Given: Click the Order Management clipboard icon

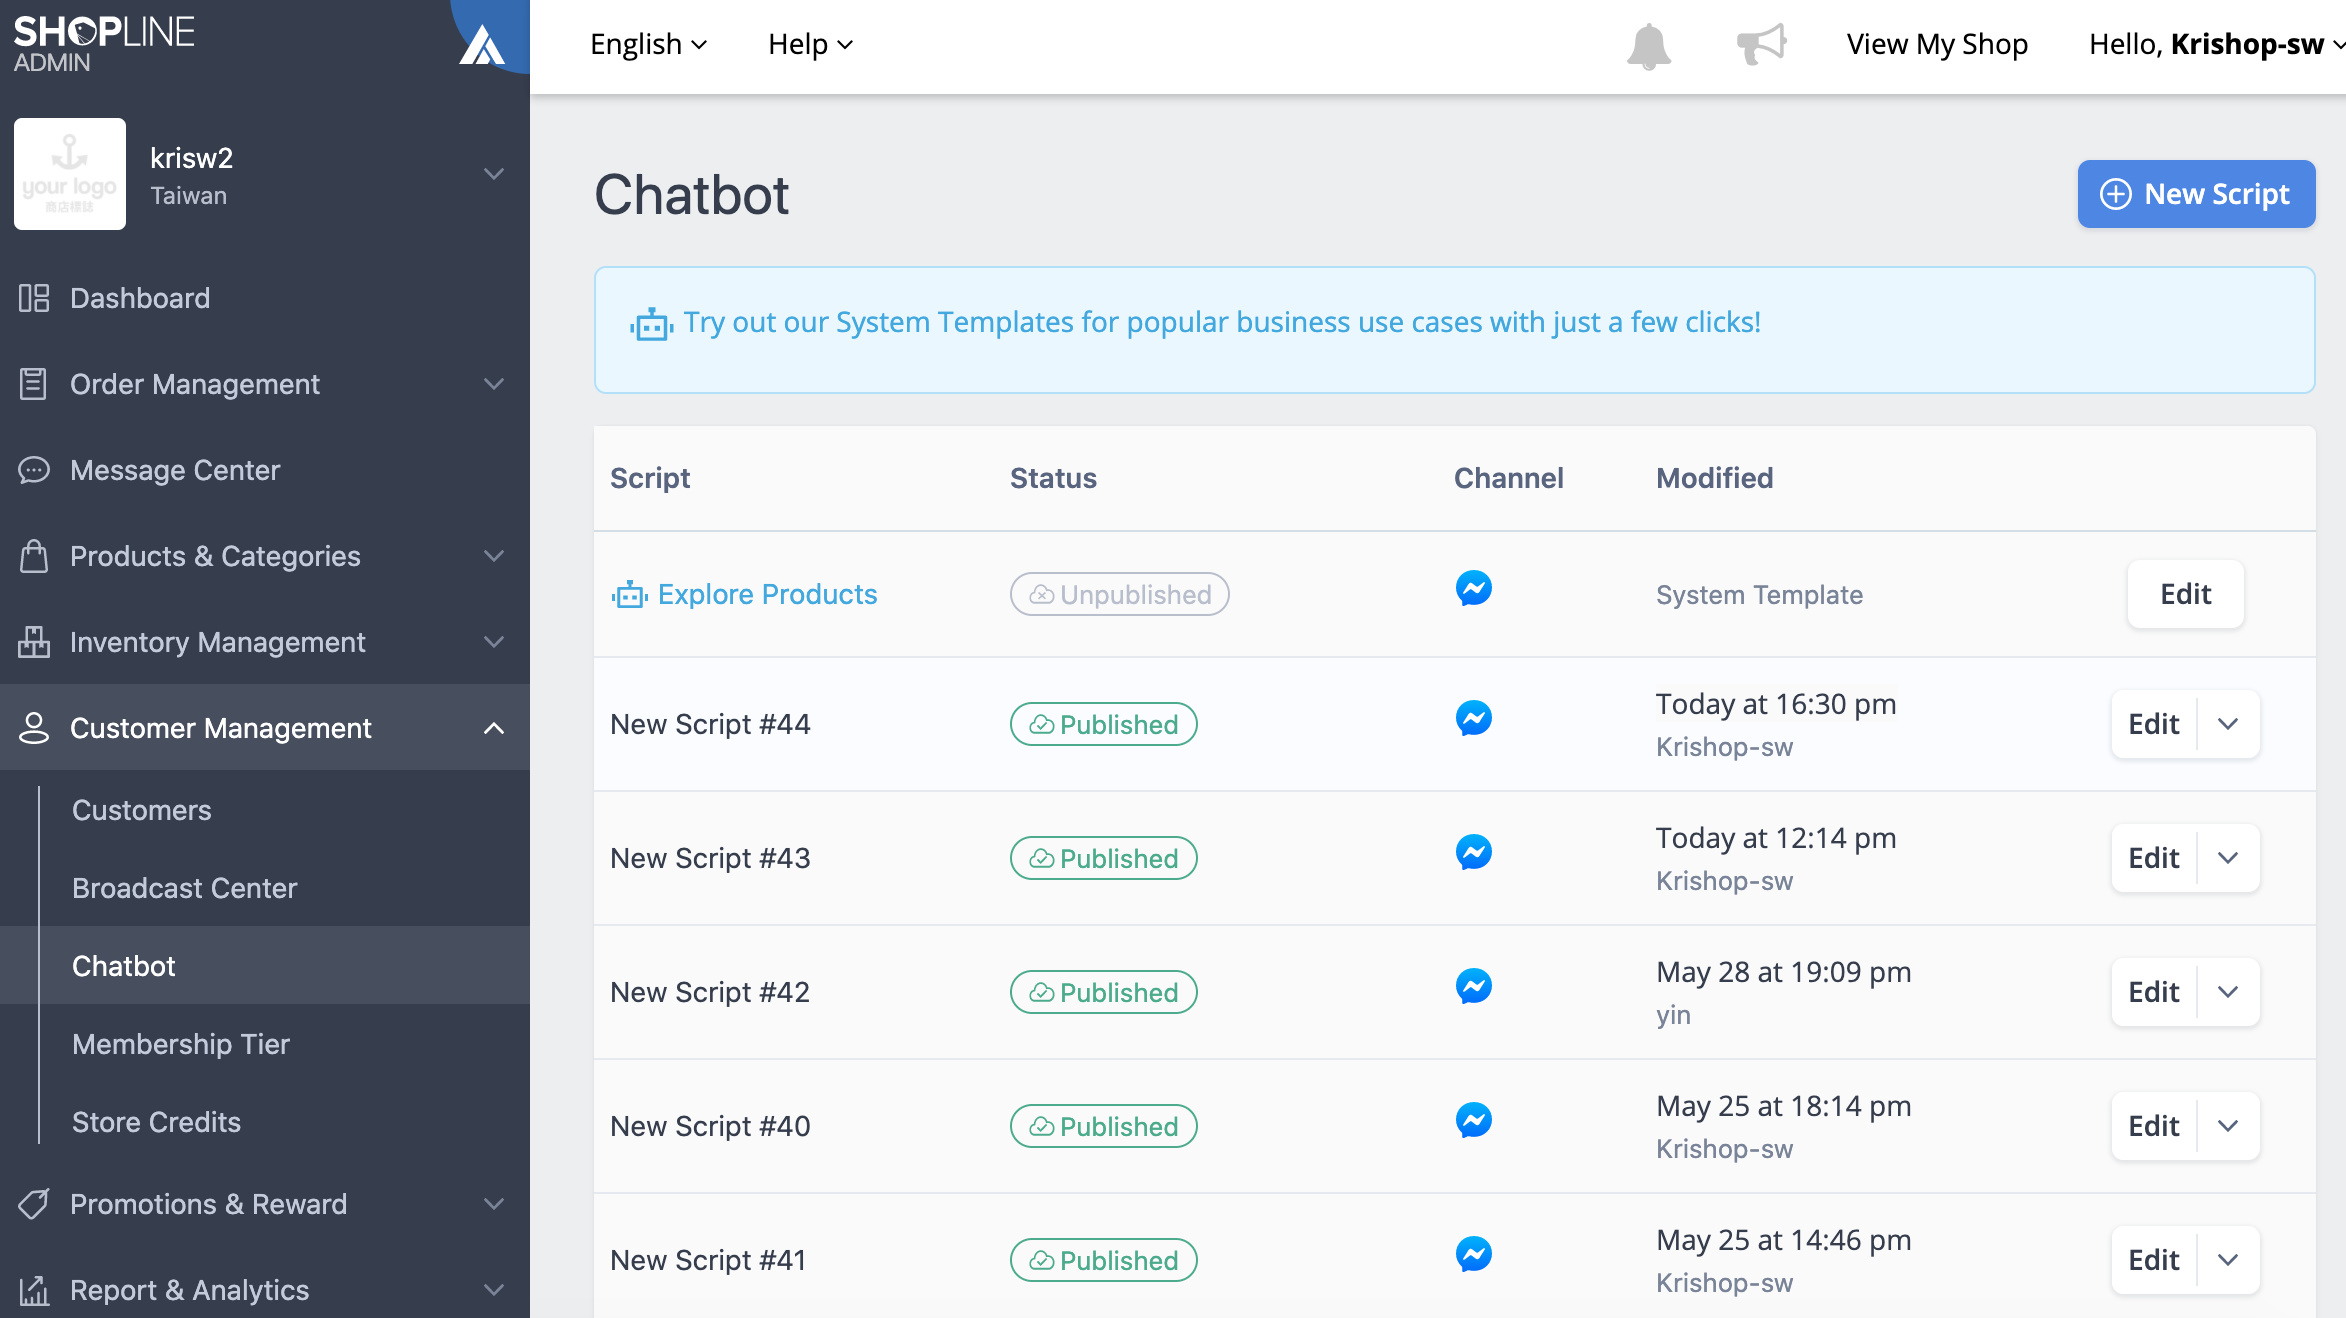Looking at the screenshot, I should coord(34,384).
